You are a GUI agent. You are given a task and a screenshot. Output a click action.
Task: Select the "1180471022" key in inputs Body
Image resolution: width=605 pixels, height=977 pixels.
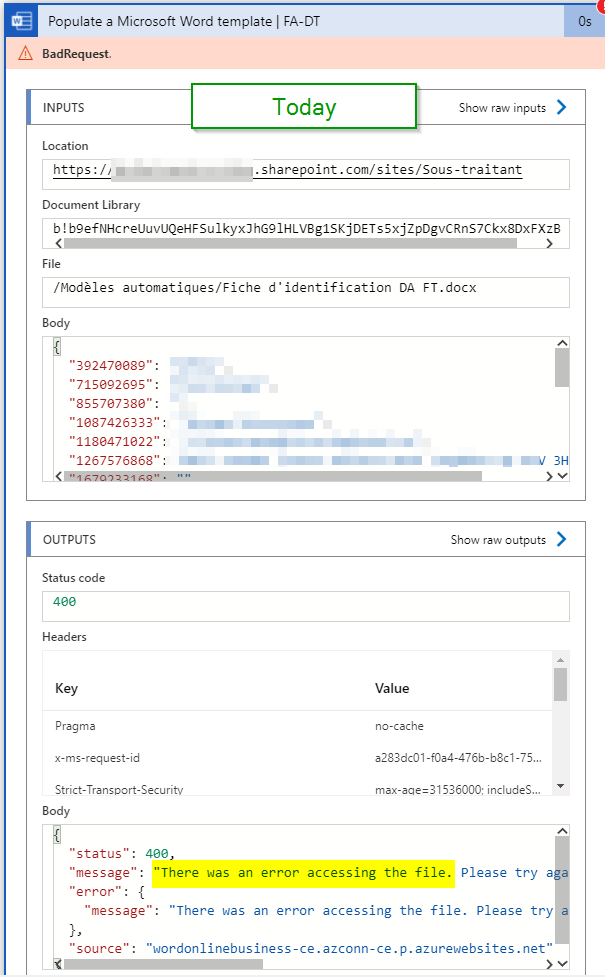115,441
